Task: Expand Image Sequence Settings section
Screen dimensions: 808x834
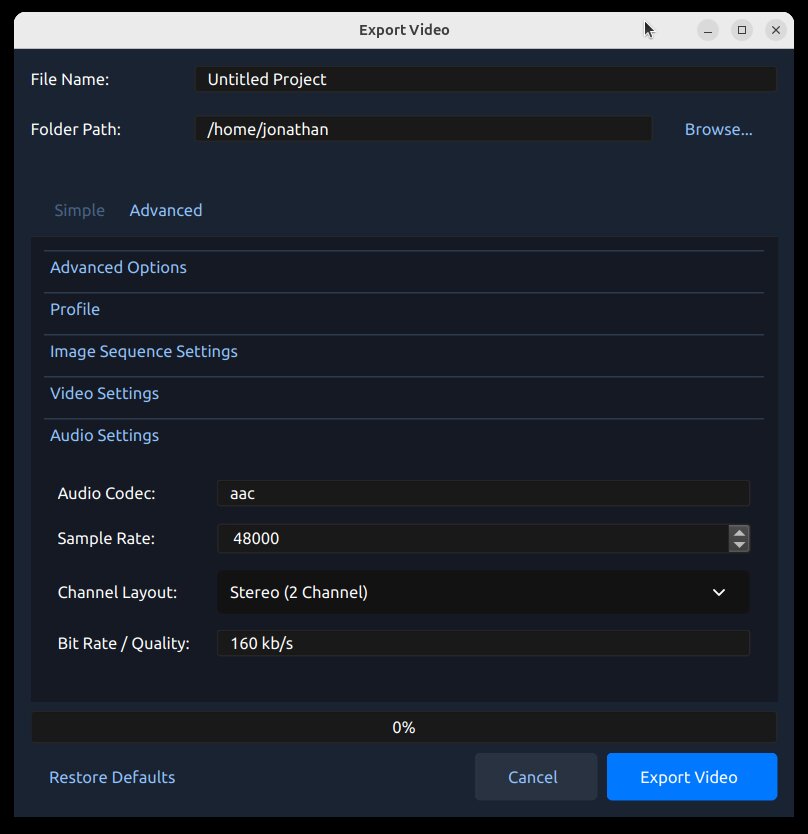Action: (144, 352)
